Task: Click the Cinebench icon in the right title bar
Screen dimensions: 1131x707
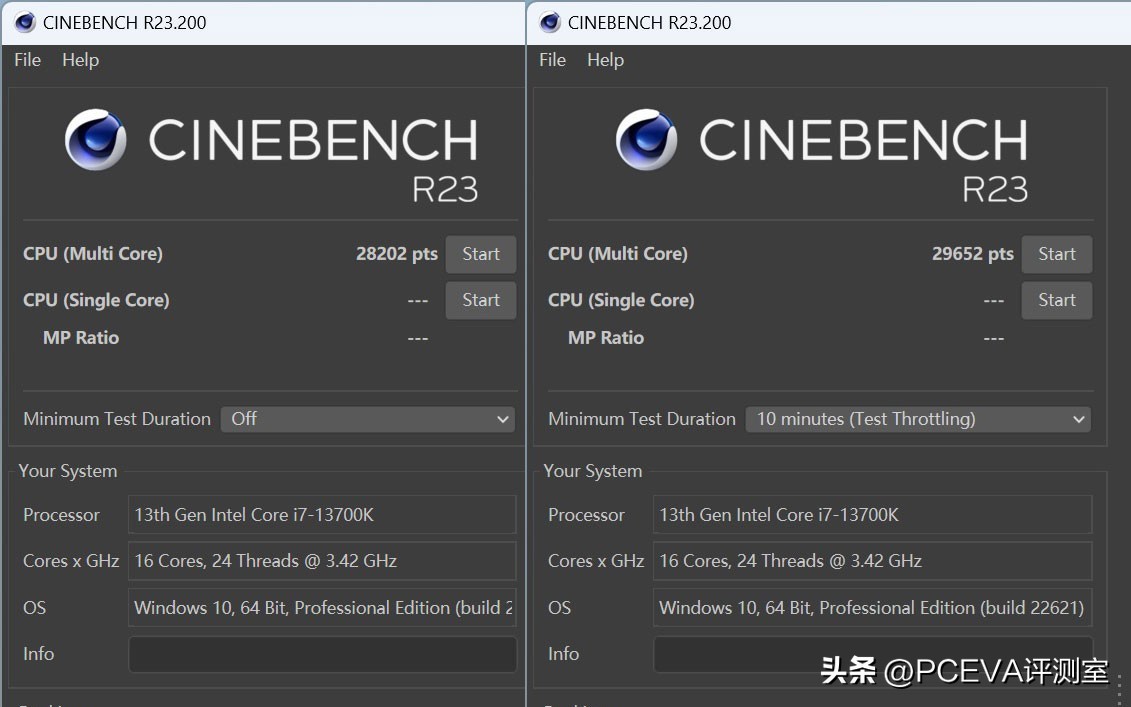Action: click(549, 22)
